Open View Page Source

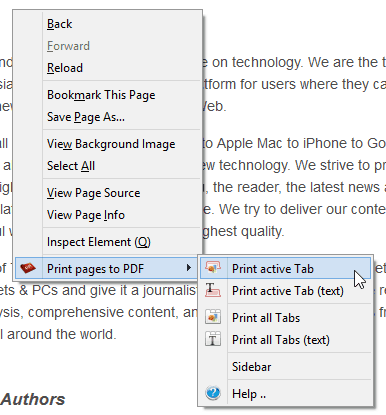[108, 193]
